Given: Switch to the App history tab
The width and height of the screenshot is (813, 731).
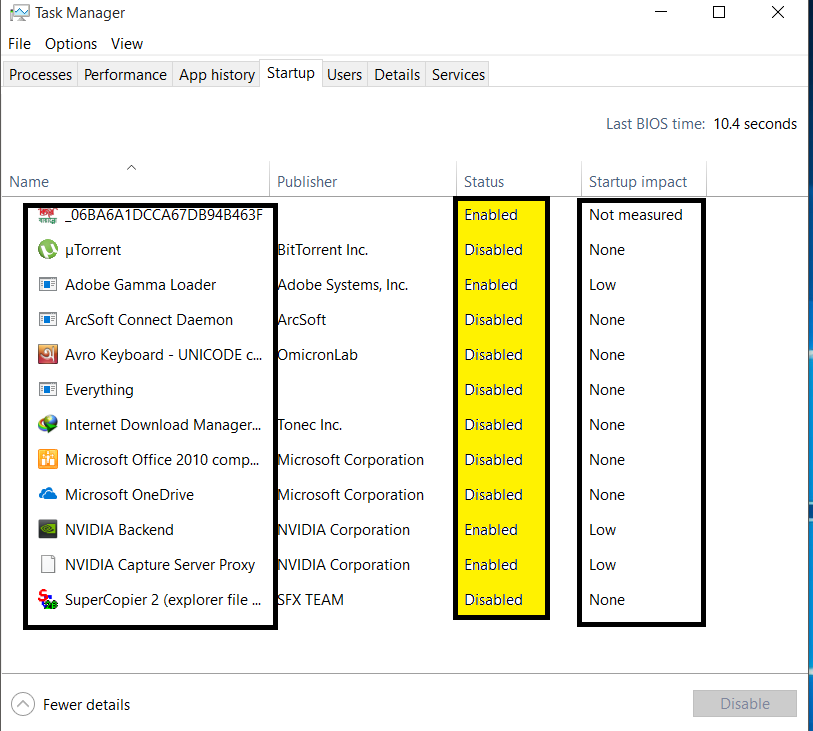Looking at the screenshot, I should 217,75.
